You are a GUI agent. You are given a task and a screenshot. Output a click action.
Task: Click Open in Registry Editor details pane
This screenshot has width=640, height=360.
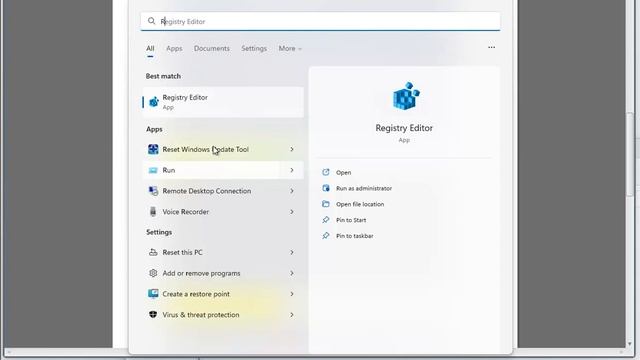click(343, 173)
